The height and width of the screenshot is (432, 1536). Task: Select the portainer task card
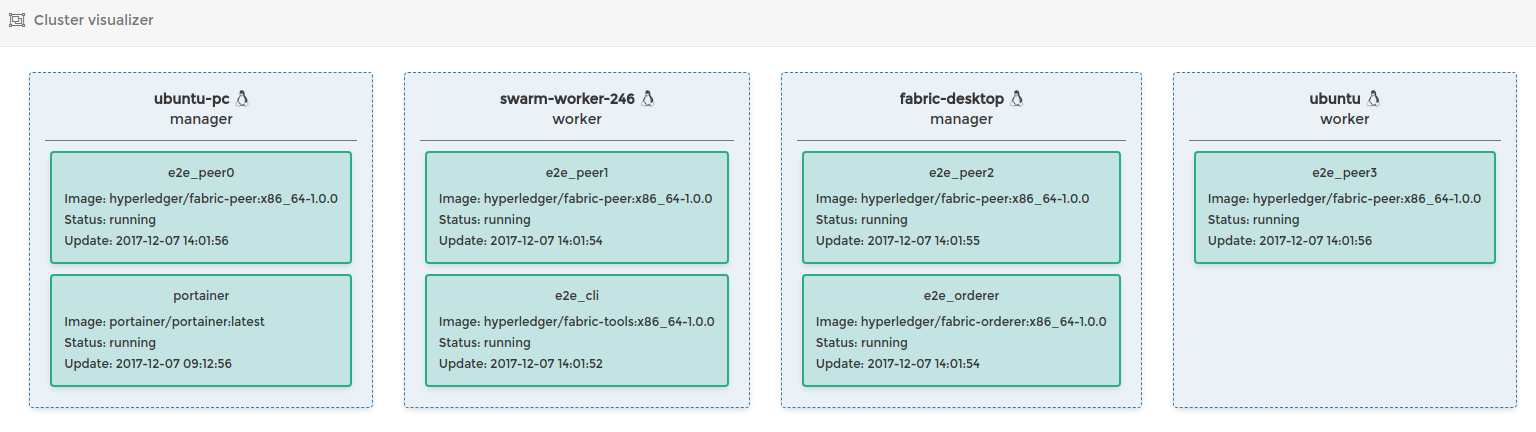point(201,330)
